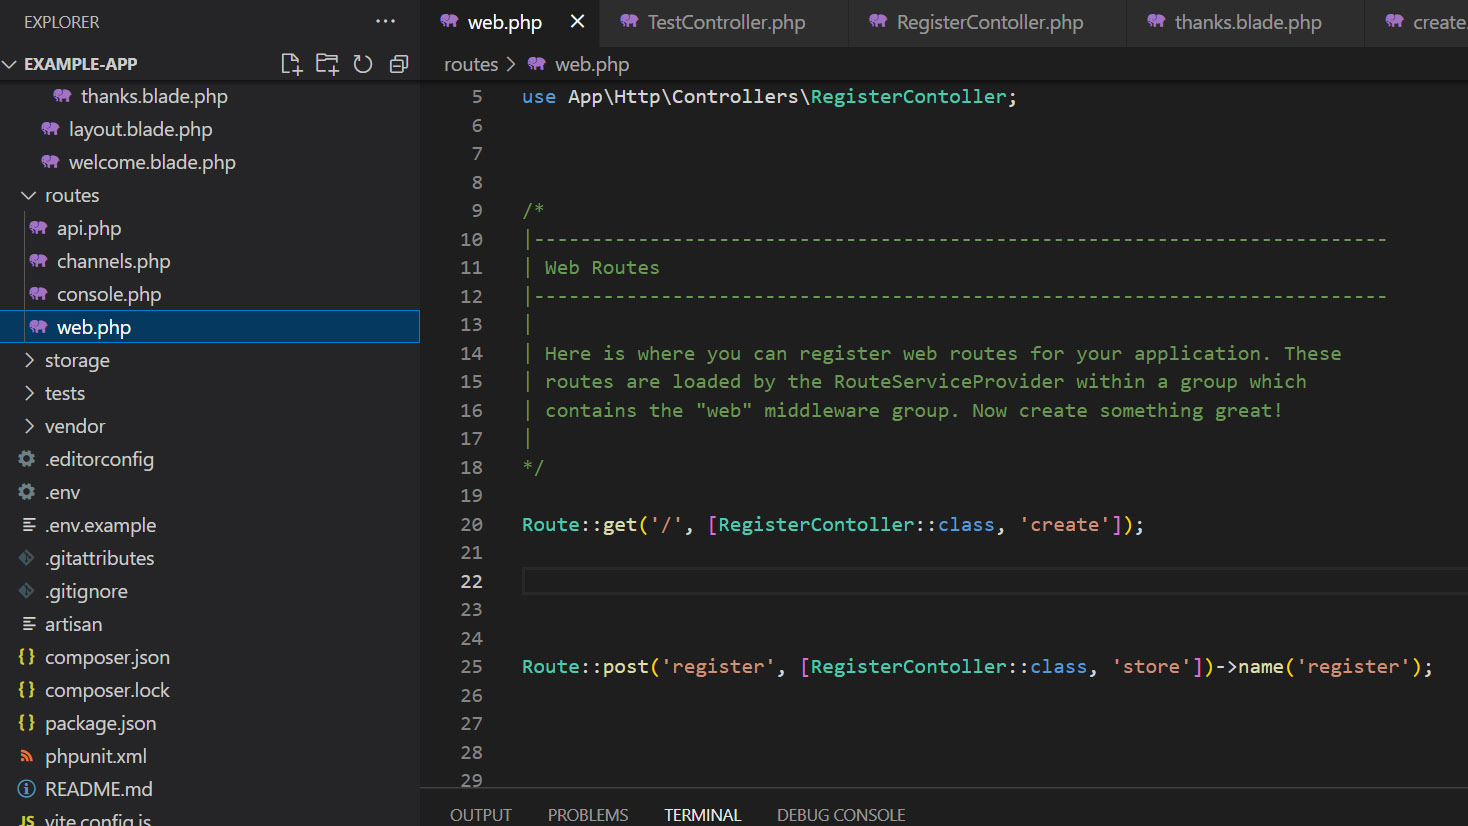Click the 'create' string on line 20
Image resolution: width=1468 pixels, height=826 pixels.
tap(1064, 525)
